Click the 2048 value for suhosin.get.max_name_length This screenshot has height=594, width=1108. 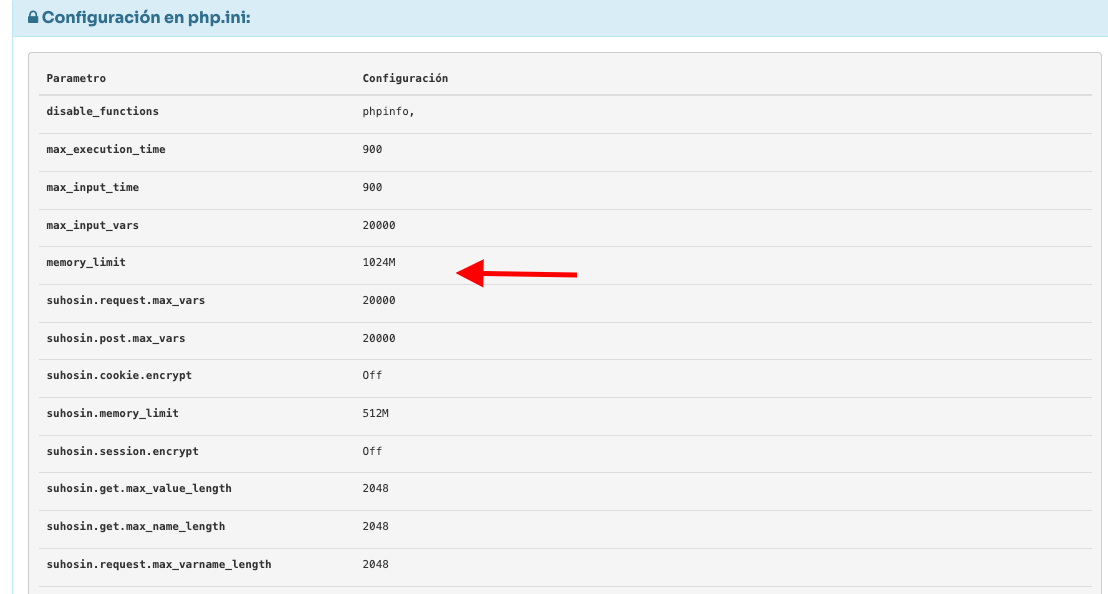pos(375,526)
